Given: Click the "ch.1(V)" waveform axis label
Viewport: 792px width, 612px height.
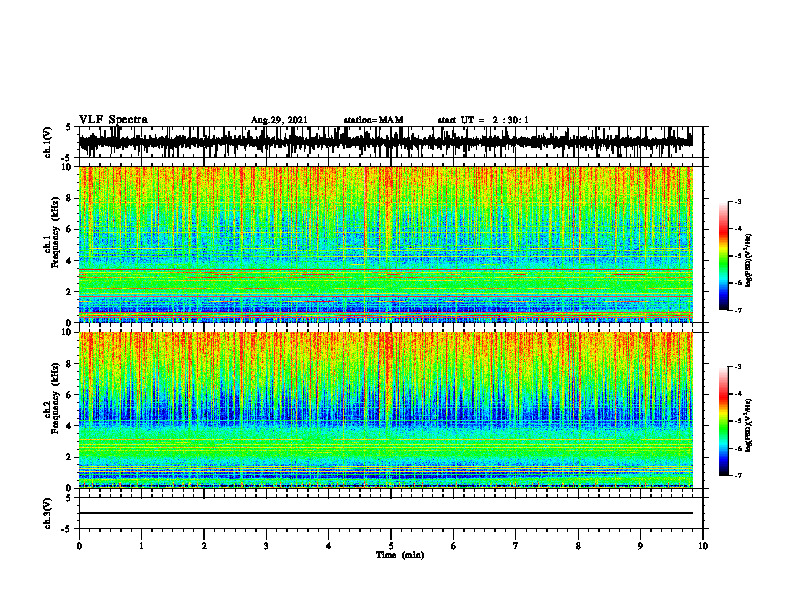Looking at the screenshot, I should pos(47,142).
